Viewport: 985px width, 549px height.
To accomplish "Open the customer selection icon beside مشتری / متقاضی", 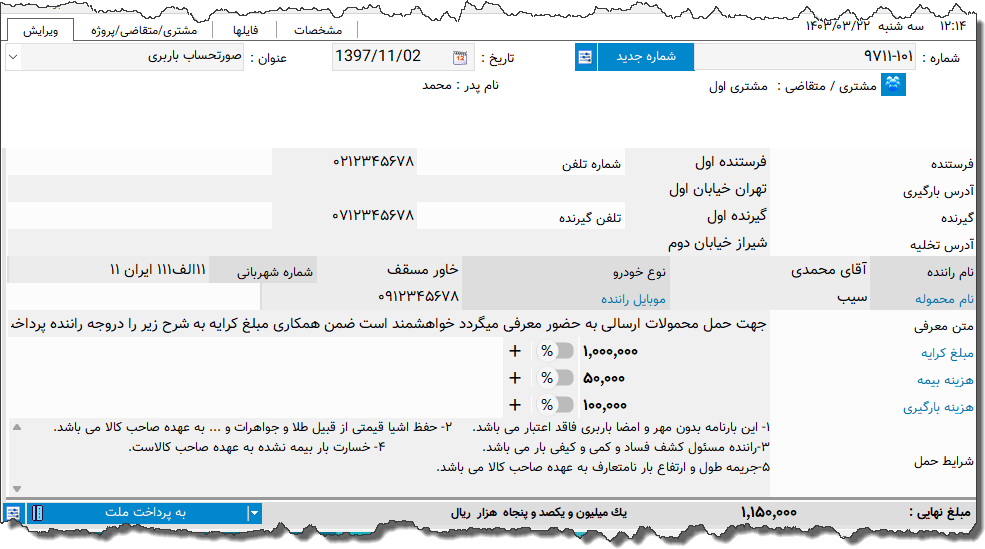I will pos(893,84).
